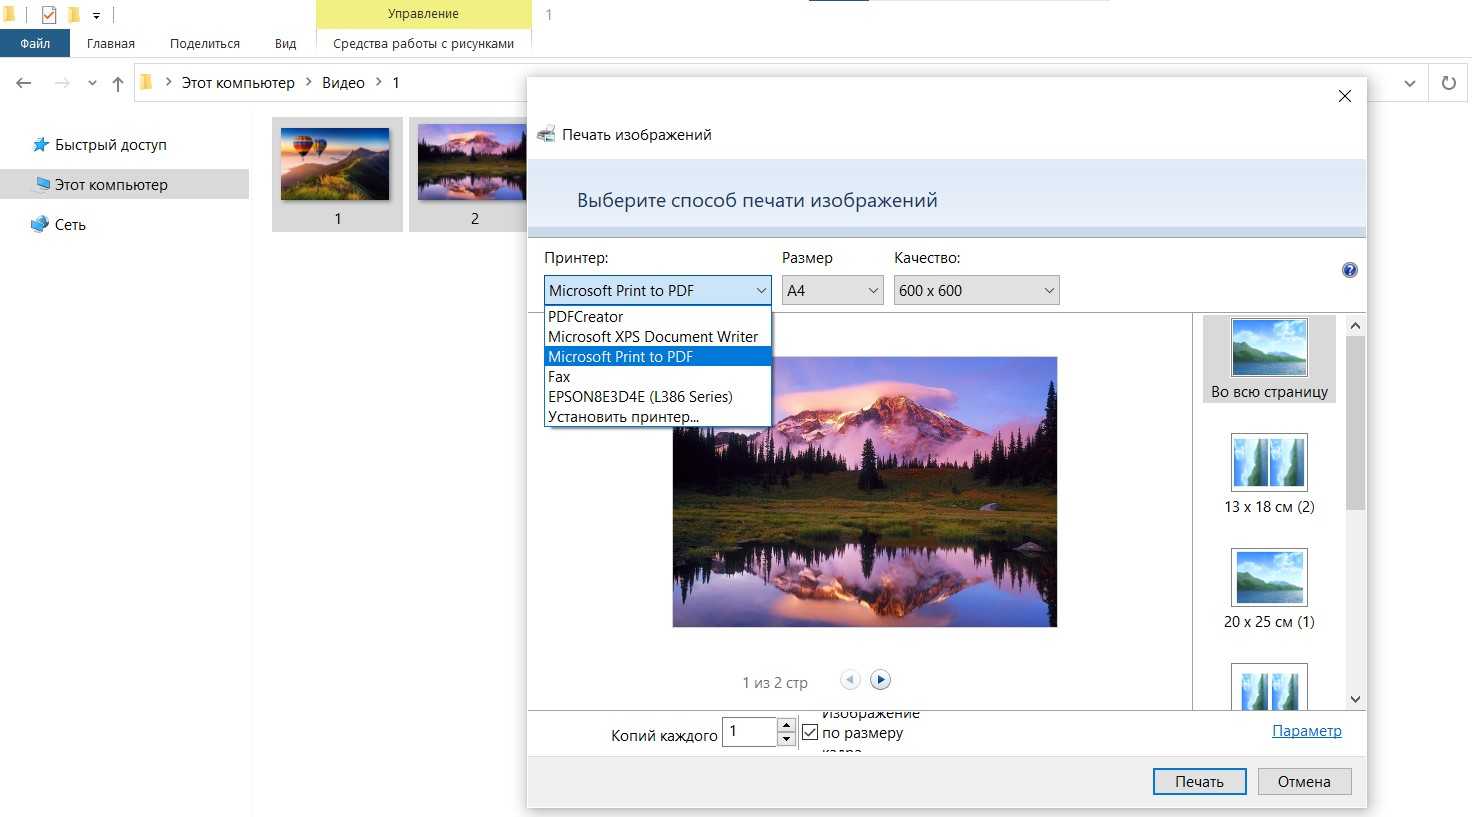The height and width of the screenshot is (817, 1472).
Task: Choose PDFCreator from printer list
Action: tap(586, 317)
